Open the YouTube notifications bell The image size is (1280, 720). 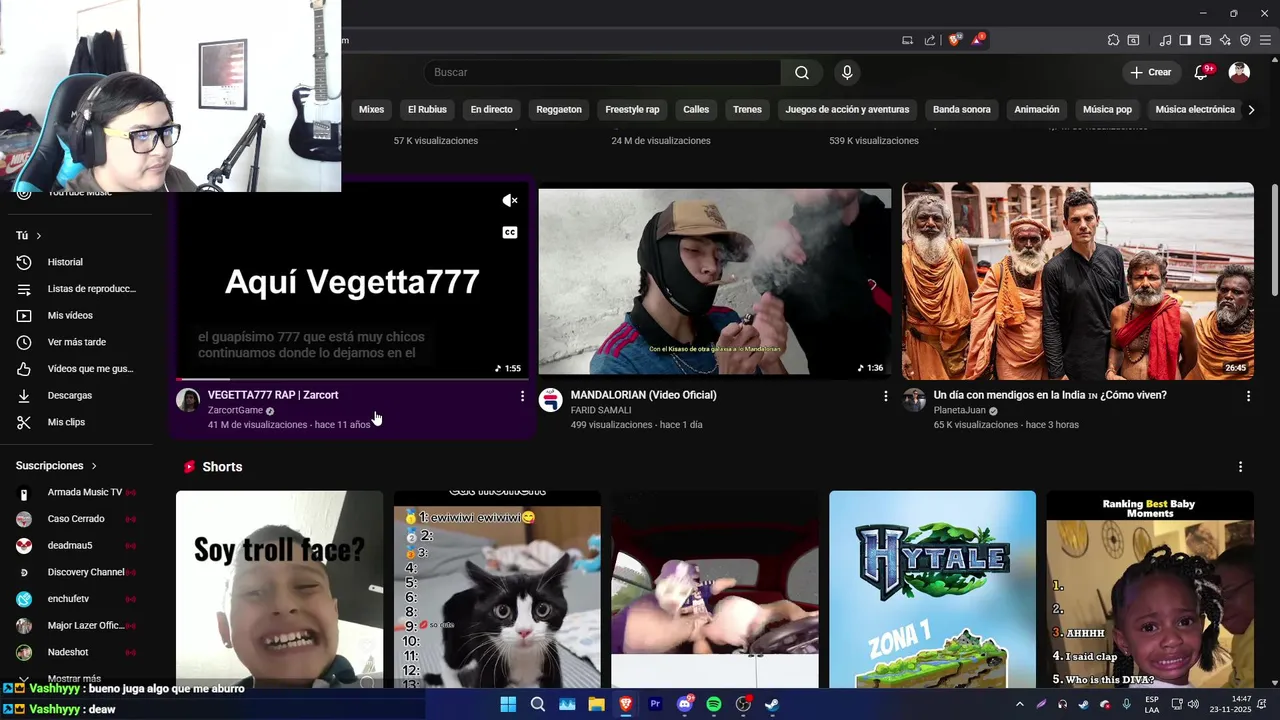[x=1202, y=72]
